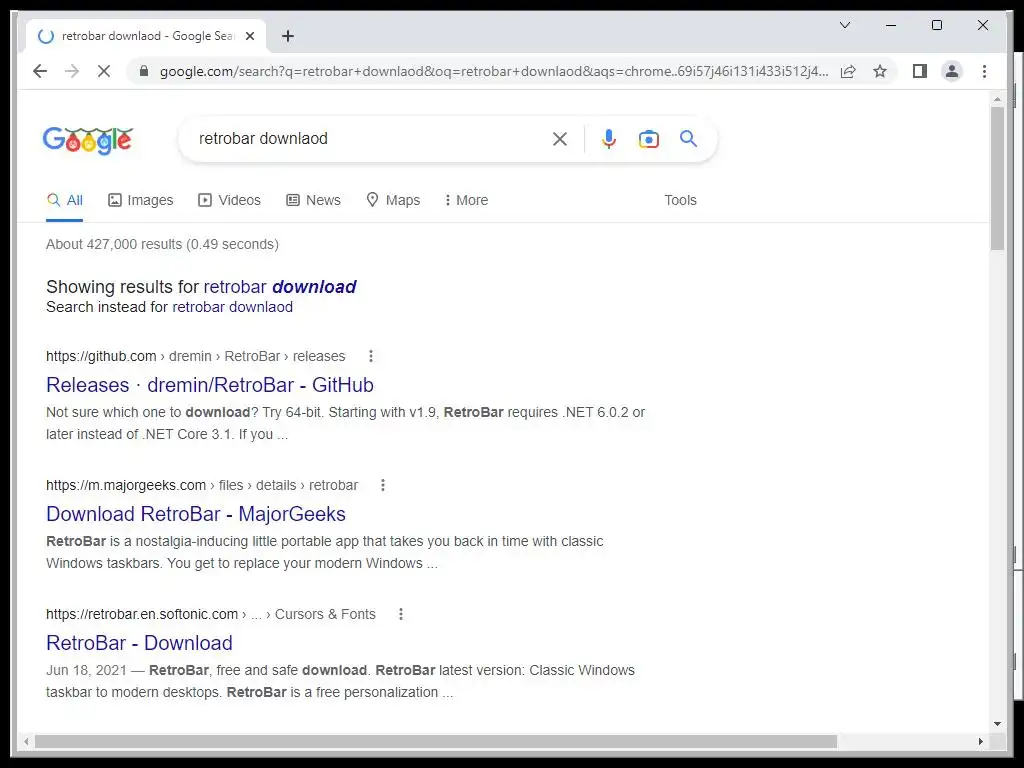Open options for GitHub result
1024x768 pixels.
coord(371,356)
